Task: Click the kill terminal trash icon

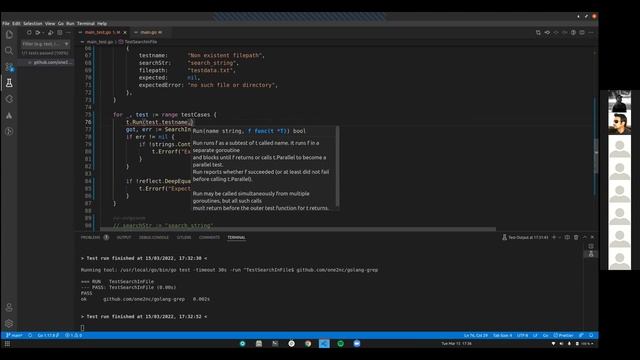Action: (576, 237)
